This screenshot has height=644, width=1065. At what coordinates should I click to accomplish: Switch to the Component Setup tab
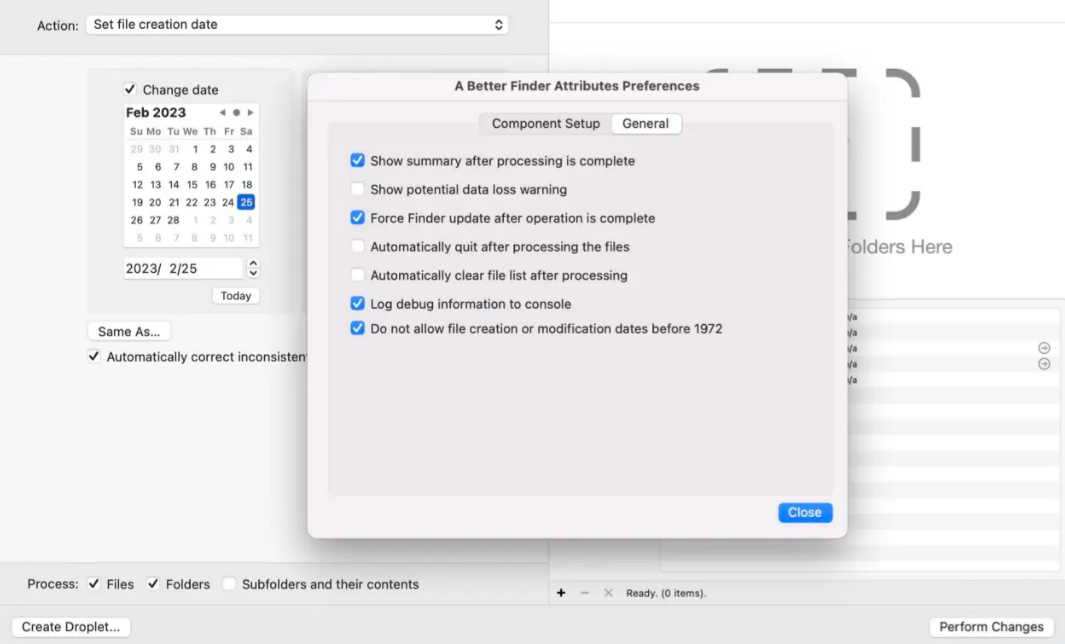point(545,124)
